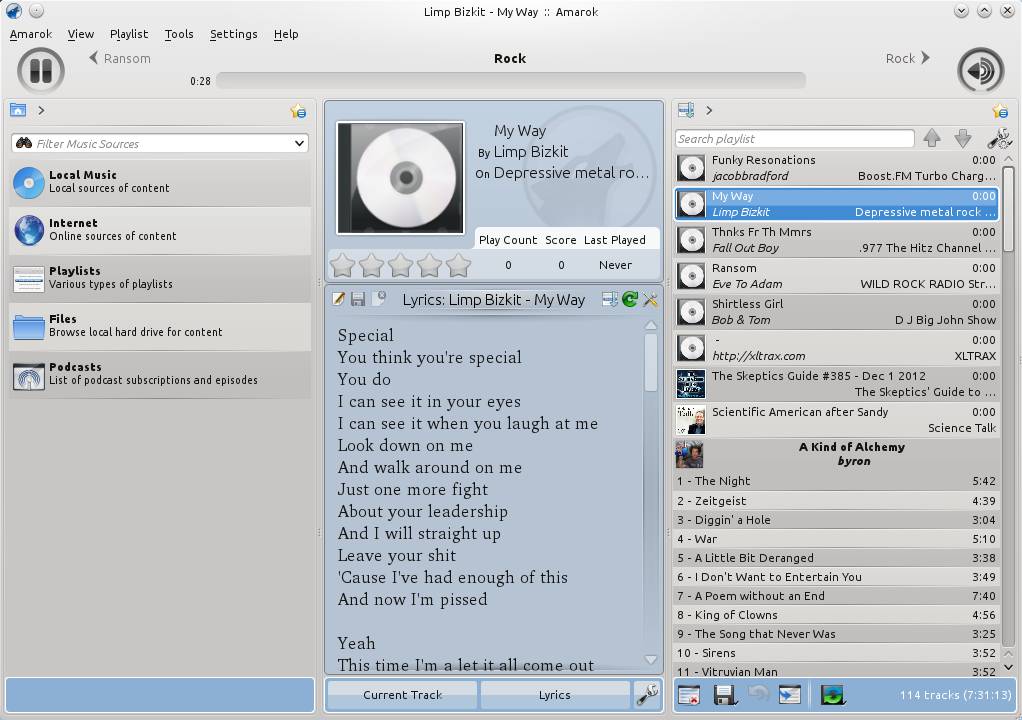Image resolution: width=1022 pixels, height=720 pixels.
Task: Click the media sources home folder icon
Action: pyautogui.click(x=18, y=110)
